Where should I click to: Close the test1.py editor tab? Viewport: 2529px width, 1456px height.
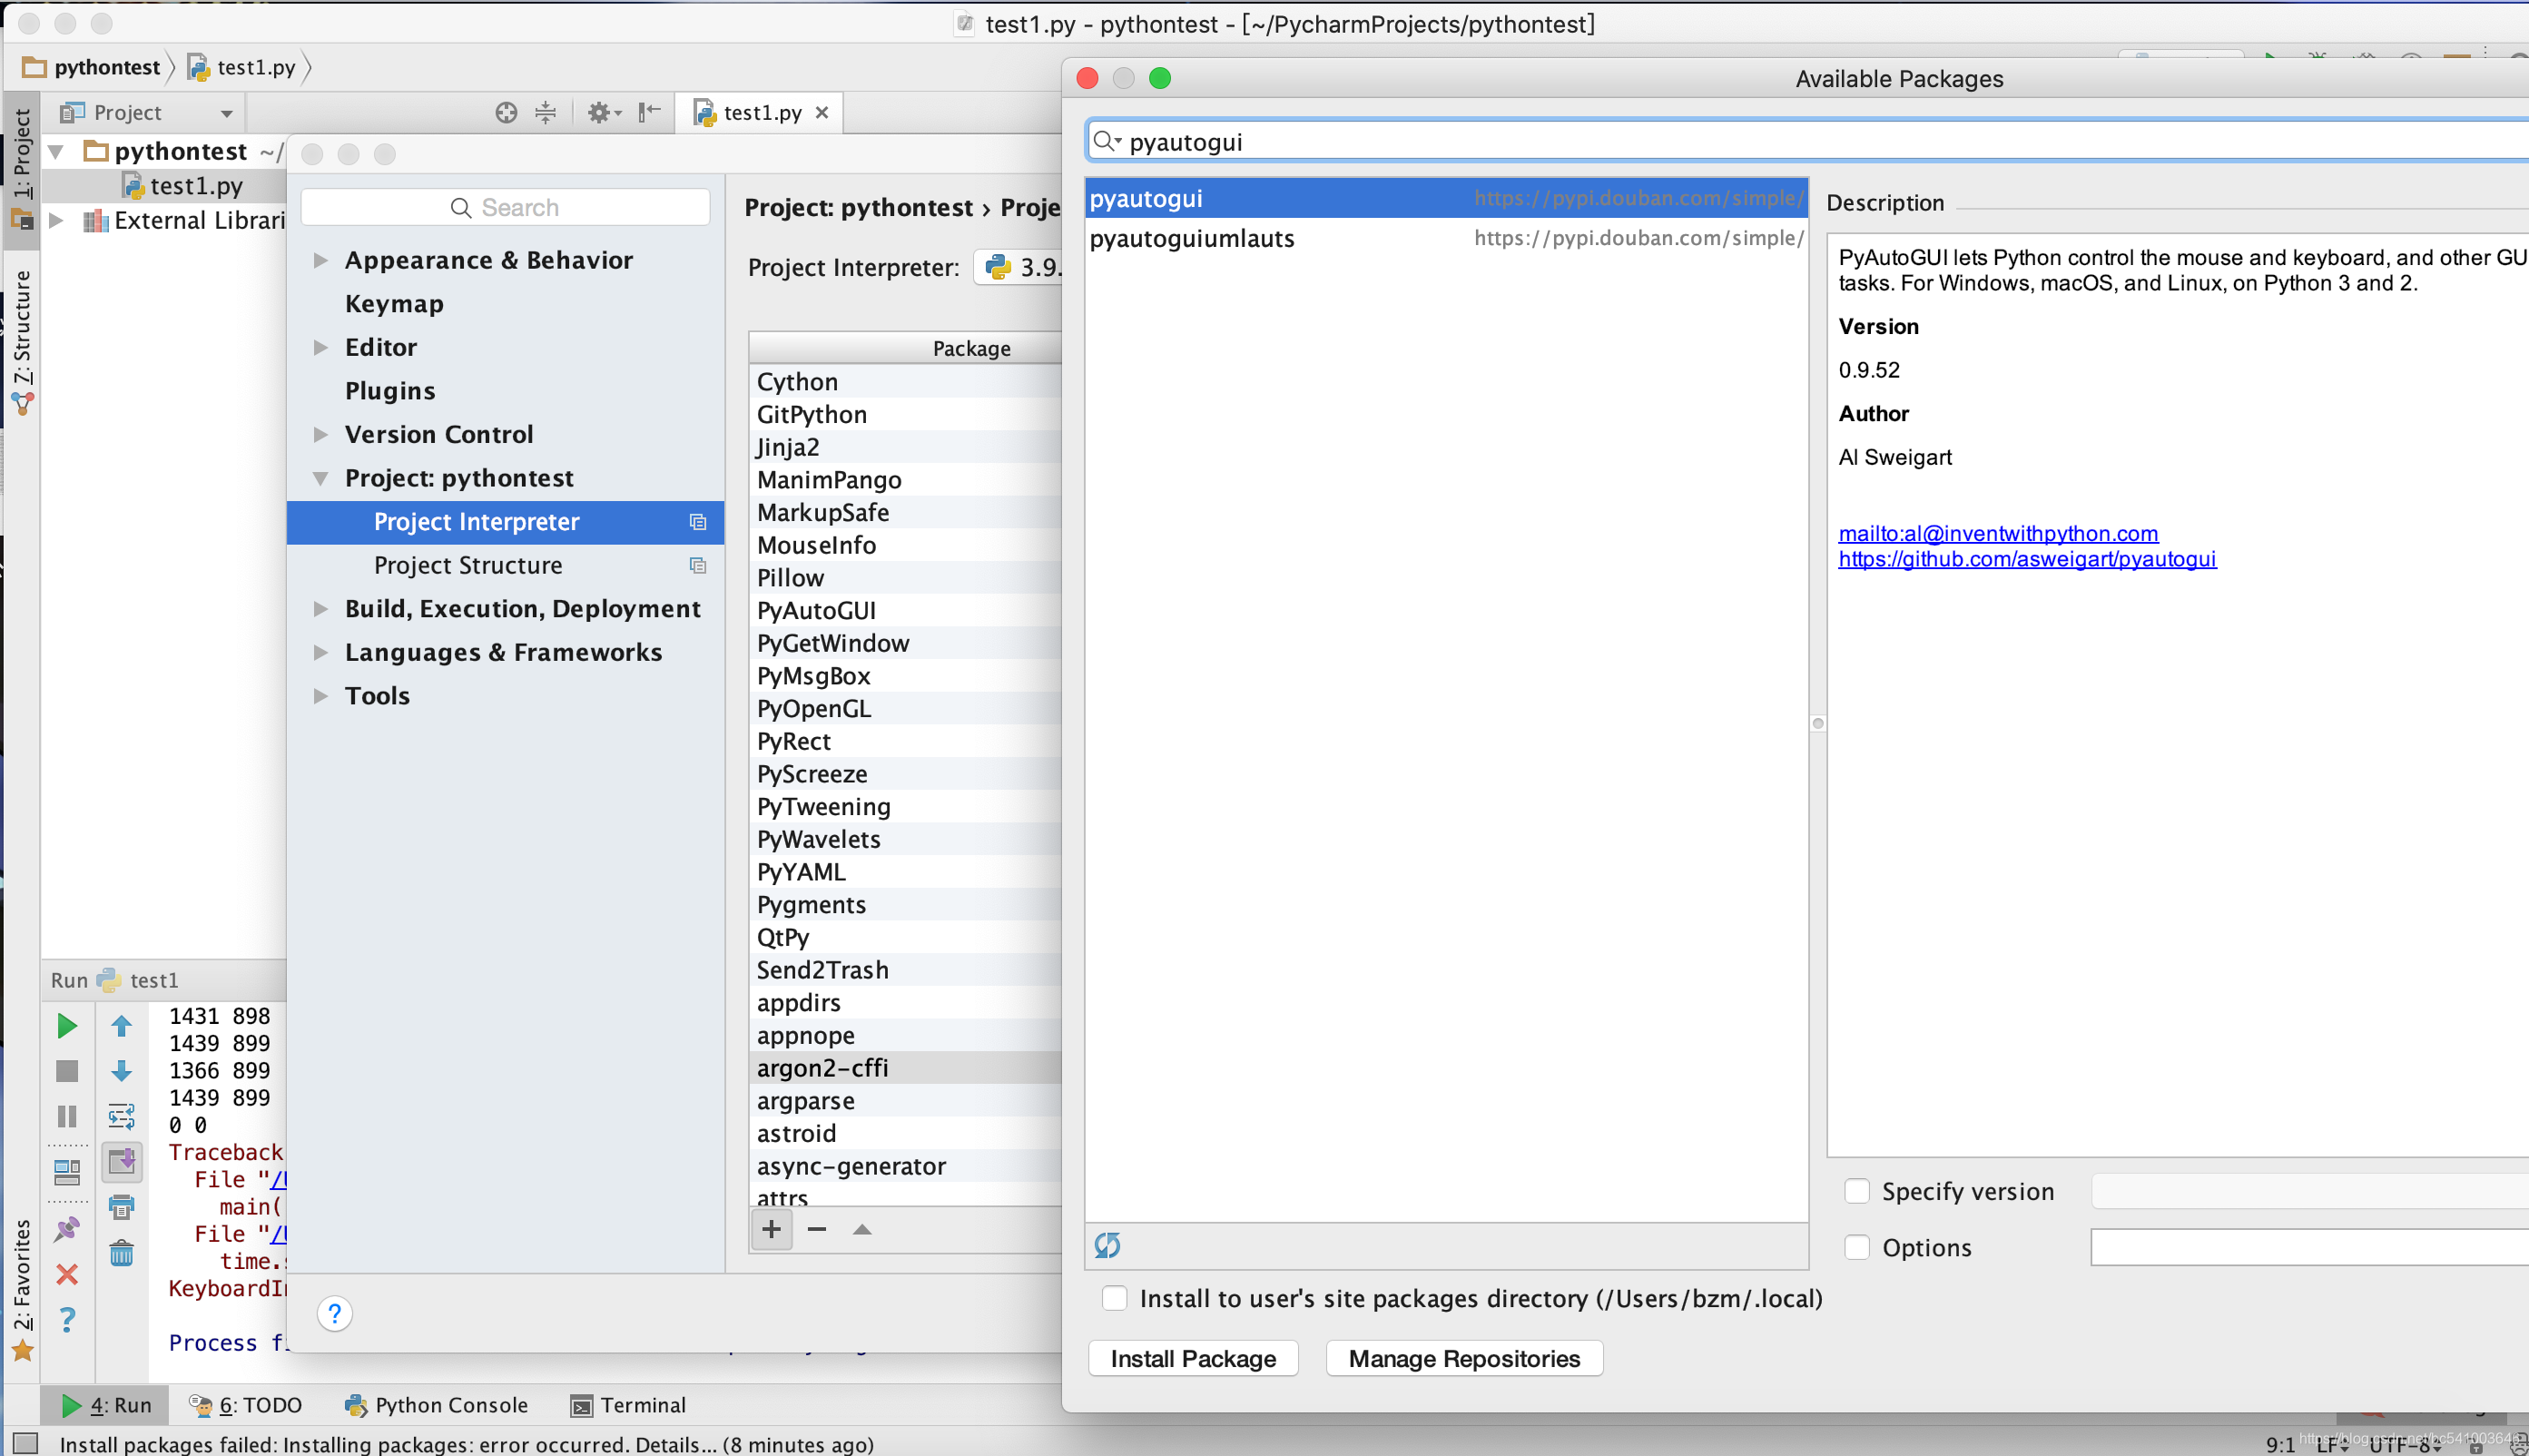click(822, 113)
